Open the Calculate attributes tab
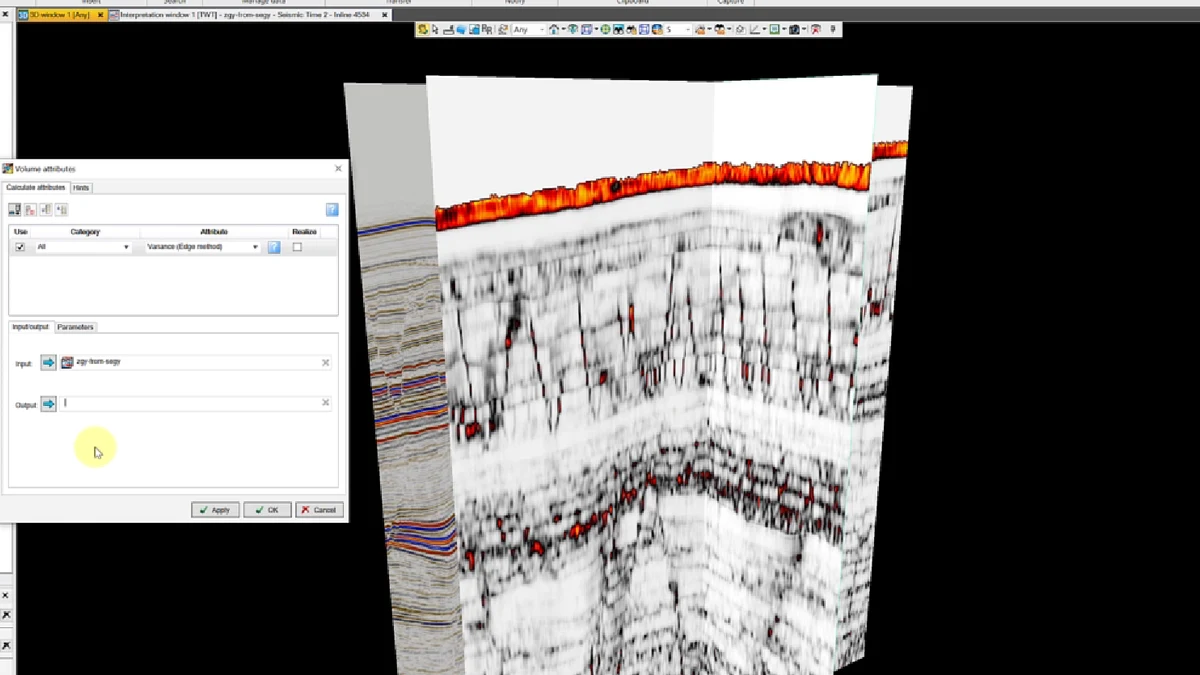The image size is (1200, 675). pos(35,188)
